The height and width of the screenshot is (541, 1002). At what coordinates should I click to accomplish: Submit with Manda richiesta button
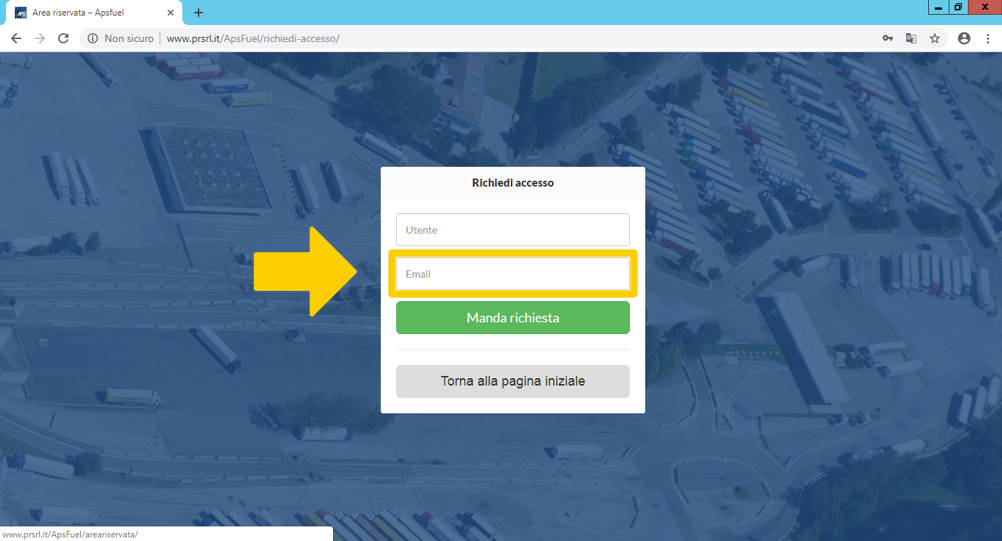513,317
